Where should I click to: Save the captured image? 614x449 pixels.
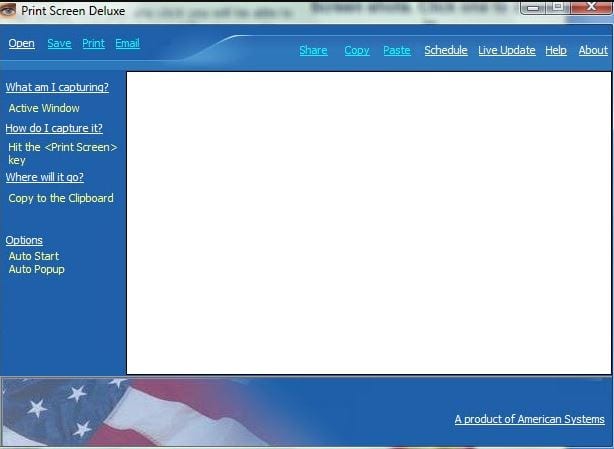tap(59, 44)
